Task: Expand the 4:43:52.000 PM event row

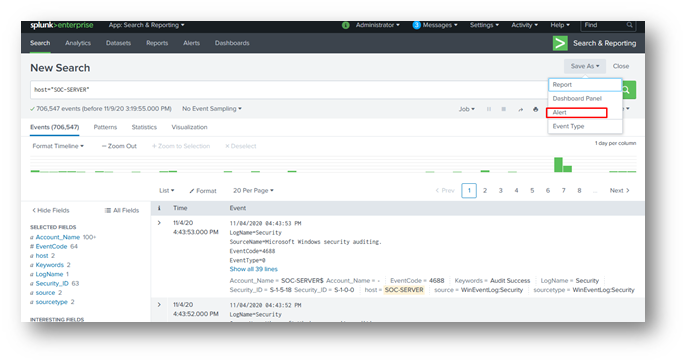Action: point(159,305)
